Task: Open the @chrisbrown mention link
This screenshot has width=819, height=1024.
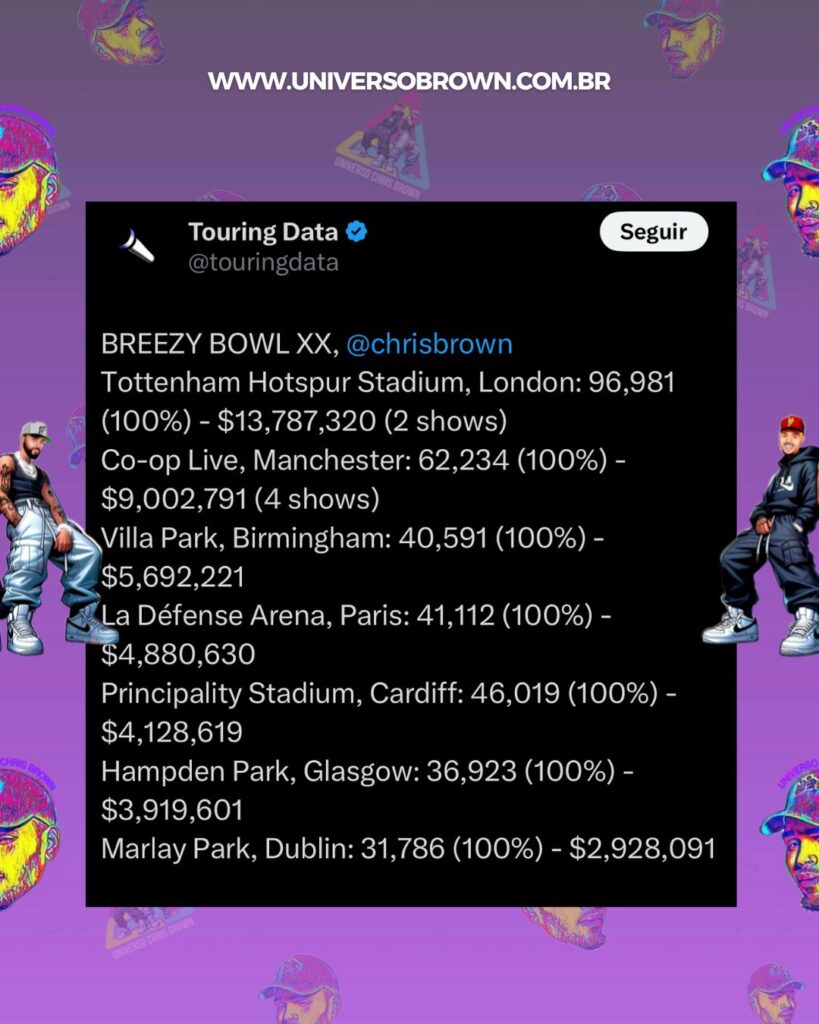Action: click(x=429, y=344)
